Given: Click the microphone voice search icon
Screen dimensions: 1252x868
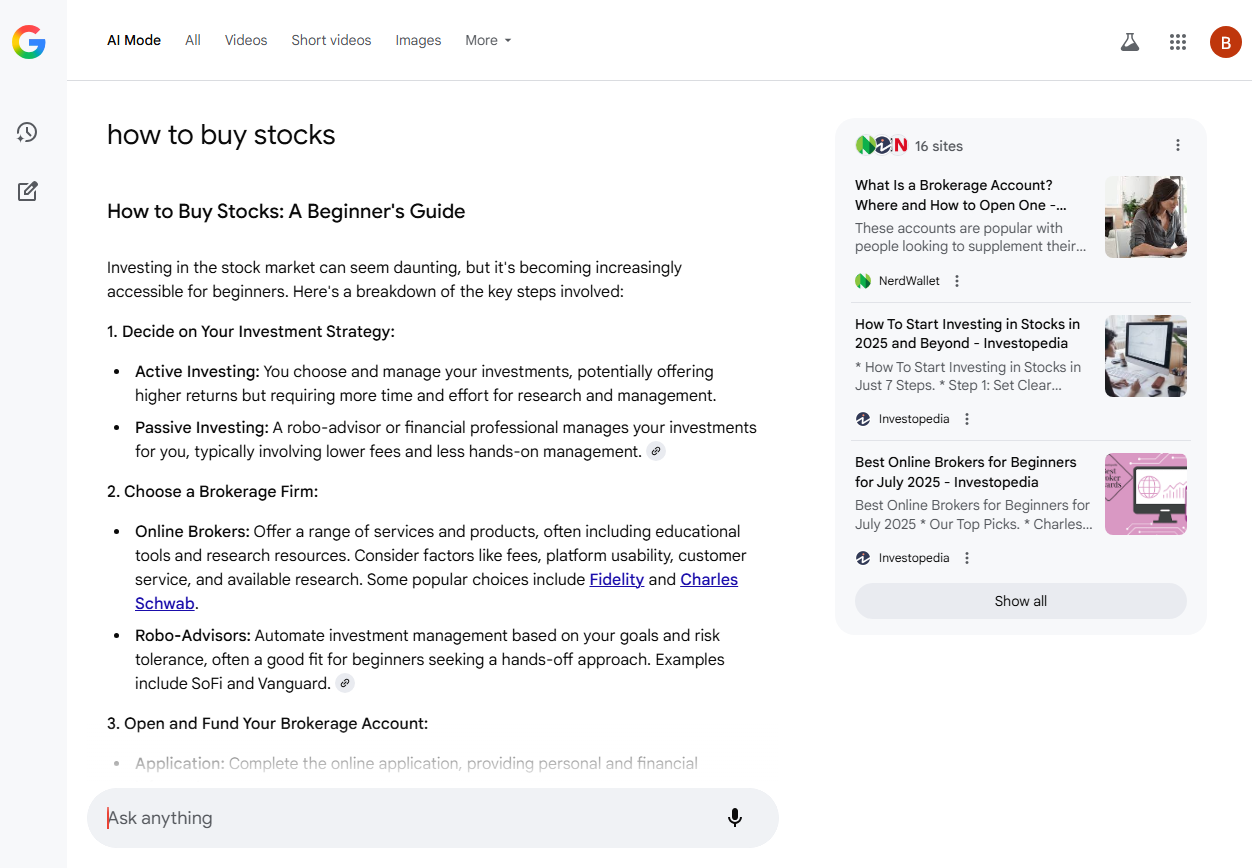Looking at the screenshot, I should (x=735, y=818).
